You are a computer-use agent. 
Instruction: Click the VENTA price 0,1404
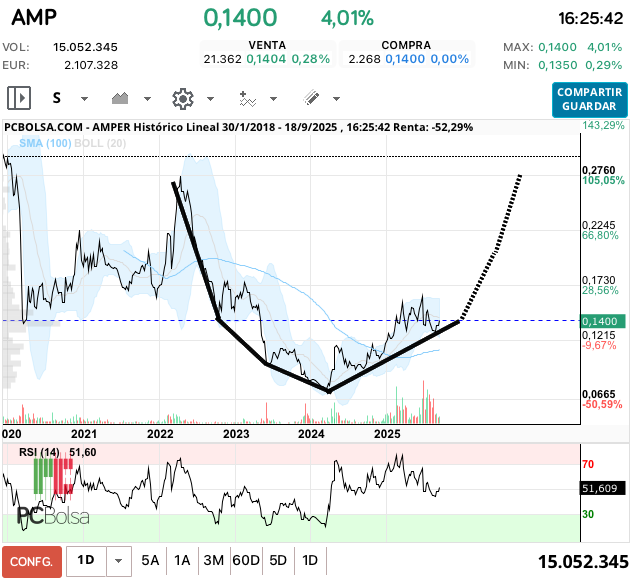click(266, 59)
